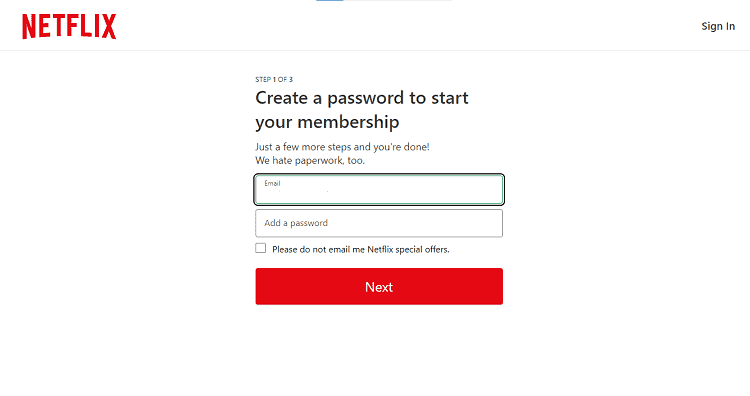Click the word 'Next' on button

point(379,287)
